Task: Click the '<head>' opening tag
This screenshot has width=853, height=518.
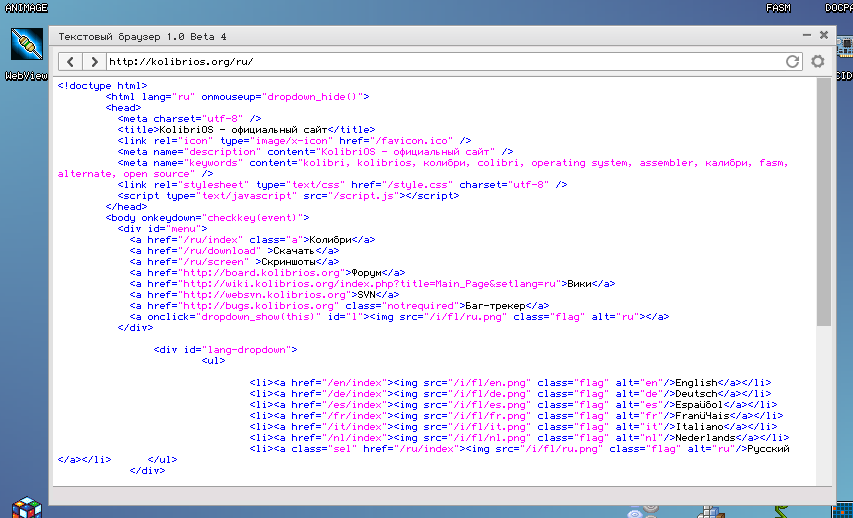Action: 123,108
